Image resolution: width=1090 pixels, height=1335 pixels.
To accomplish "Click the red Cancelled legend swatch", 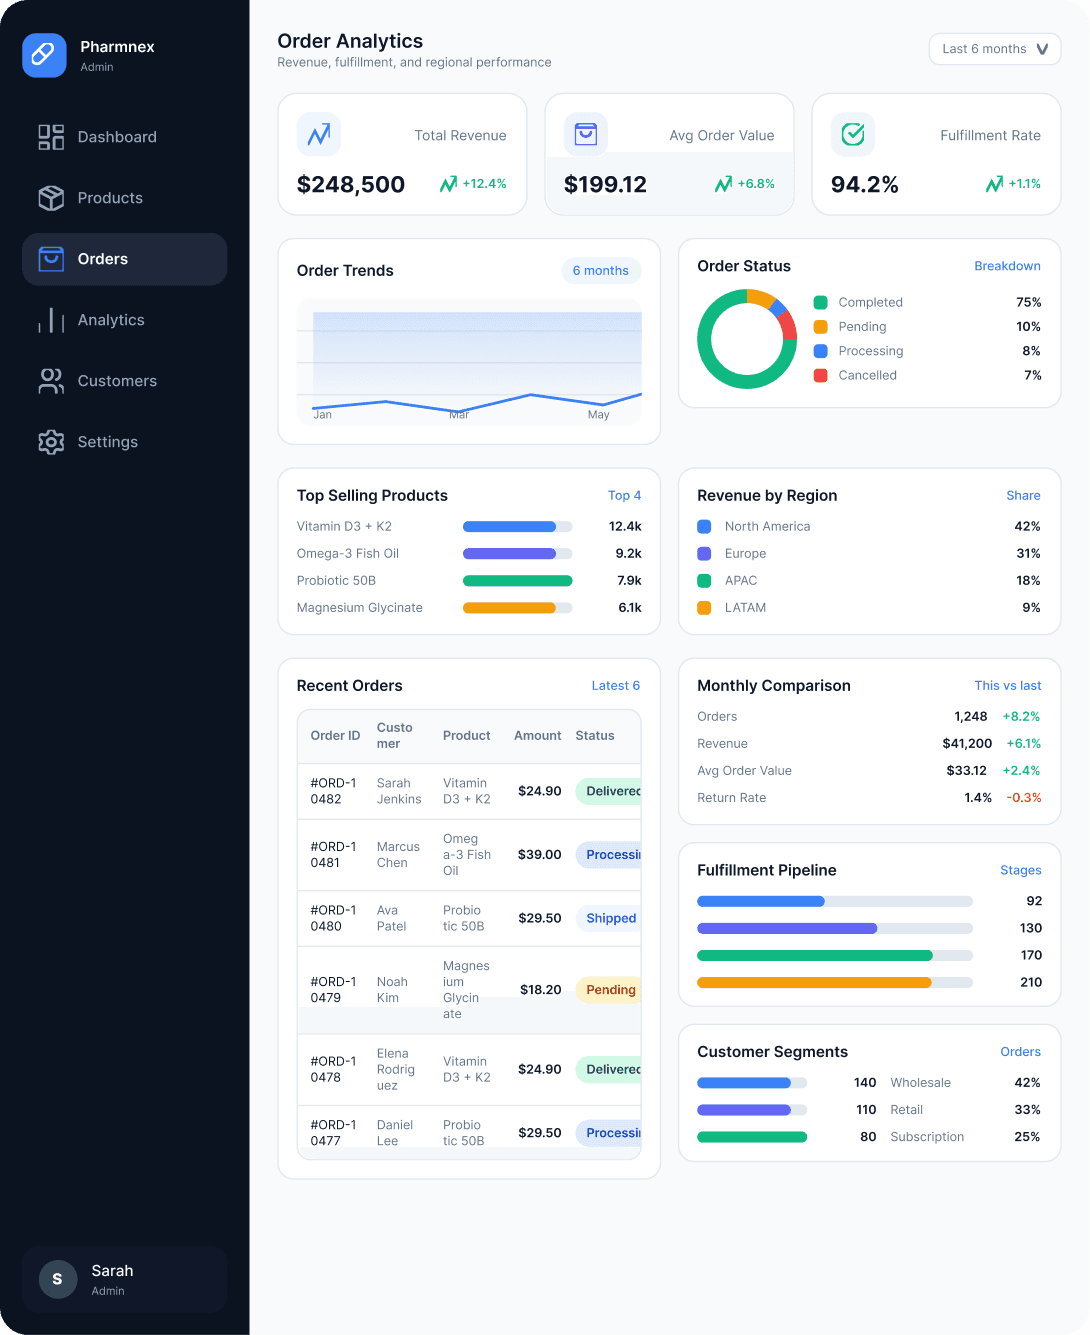I will pyautogui.click(x=821, y=376).
